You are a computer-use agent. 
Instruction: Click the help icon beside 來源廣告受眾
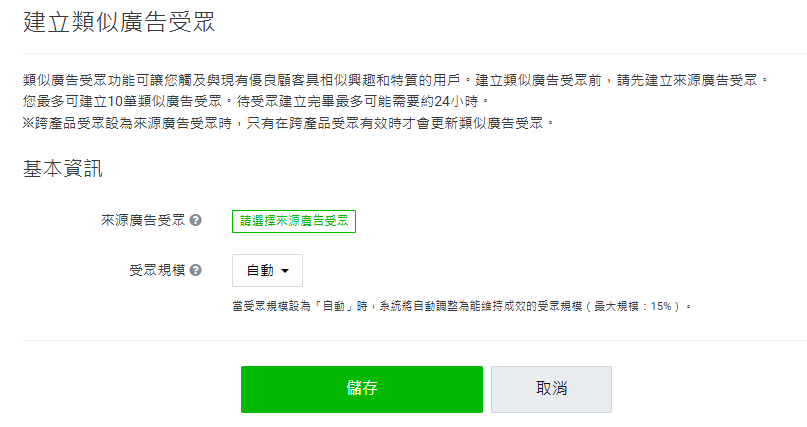[196, 220]
